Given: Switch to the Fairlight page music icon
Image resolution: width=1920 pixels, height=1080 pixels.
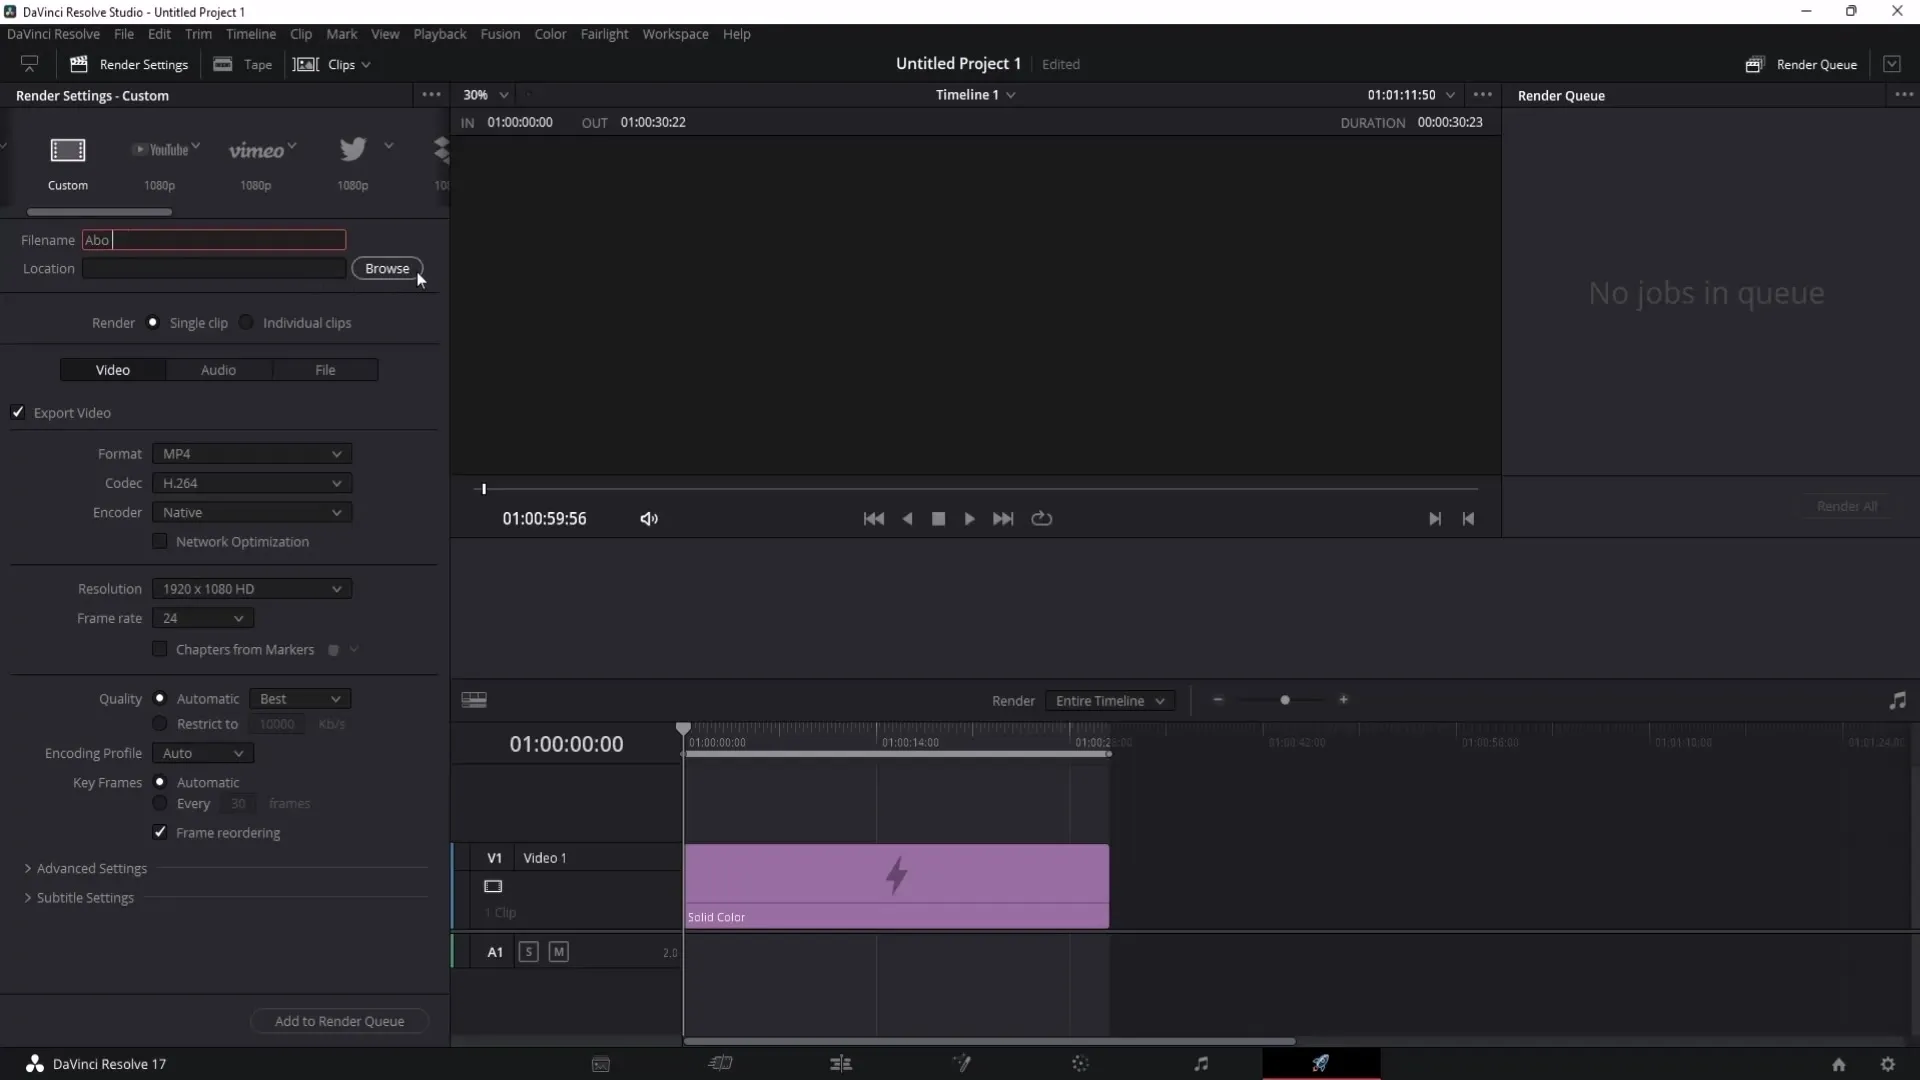Looking at the screenshot, I should tap(1201, 1063).
